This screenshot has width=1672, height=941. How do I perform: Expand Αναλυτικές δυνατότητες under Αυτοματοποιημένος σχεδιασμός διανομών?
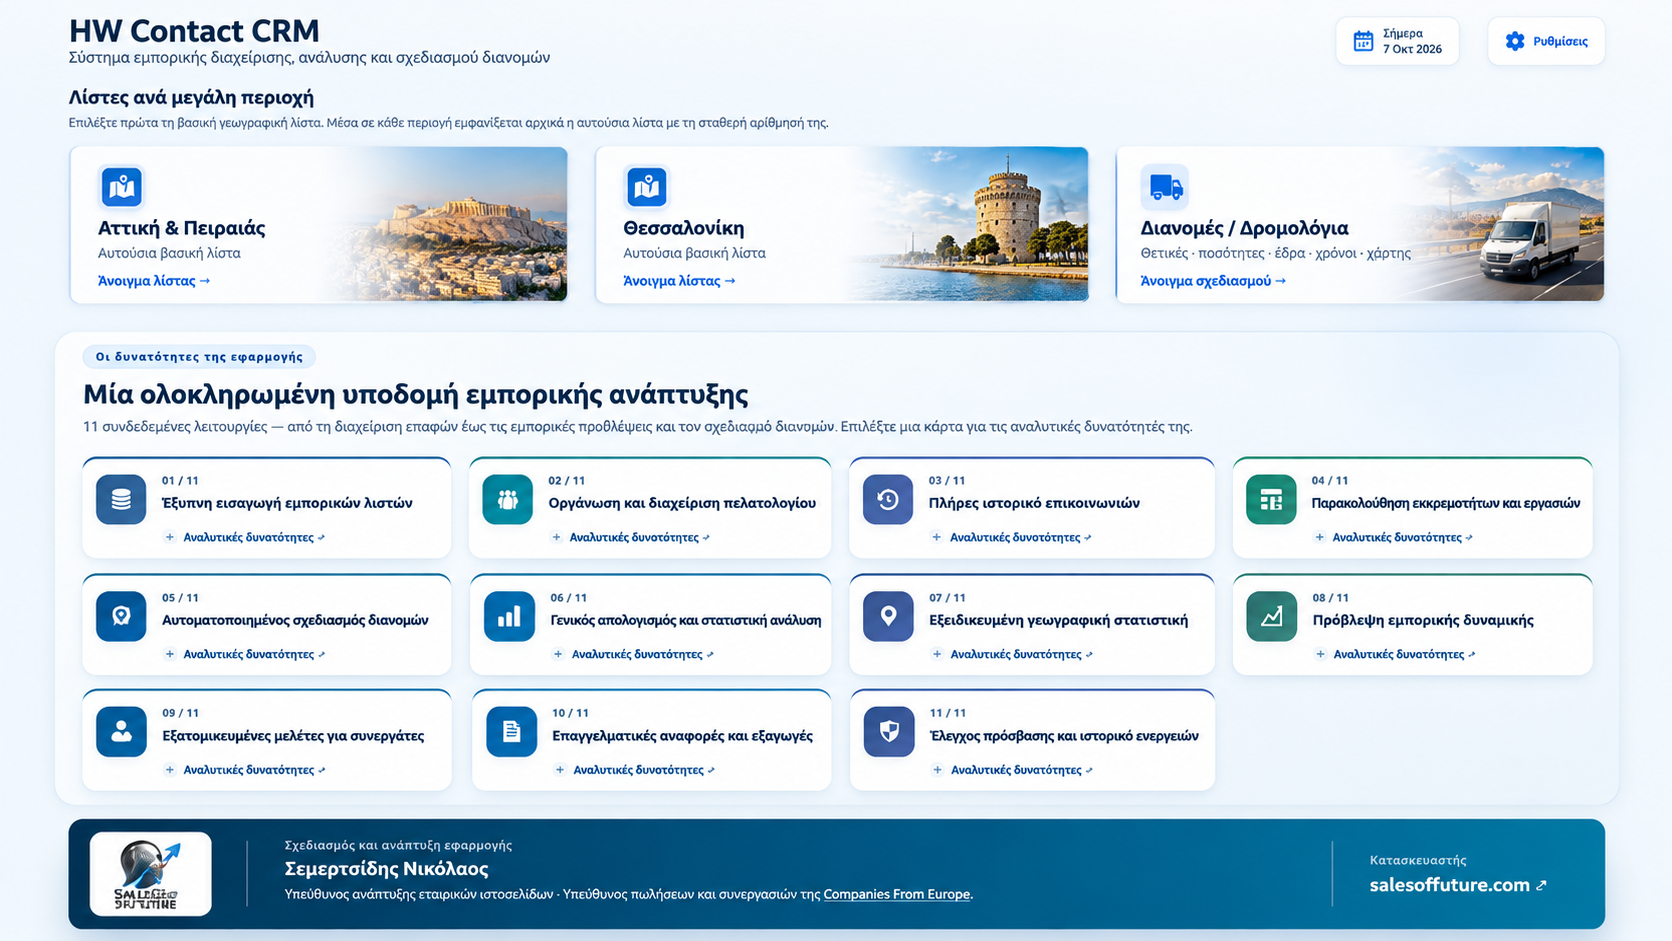[x=245, y=655]
